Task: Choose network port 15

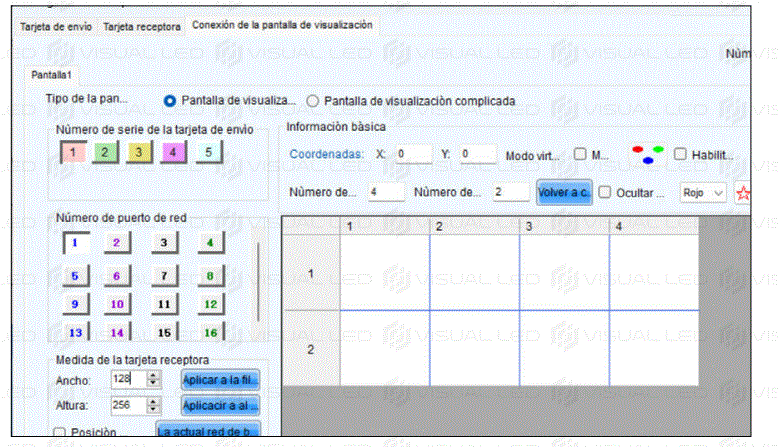Action: coord(164,332)
